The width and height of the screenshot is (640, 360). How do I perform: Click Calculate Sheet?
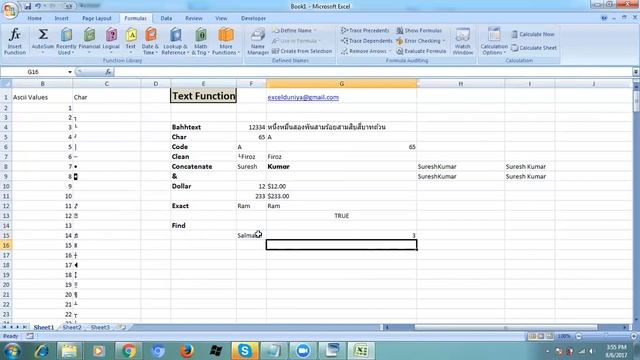point(534,48)
